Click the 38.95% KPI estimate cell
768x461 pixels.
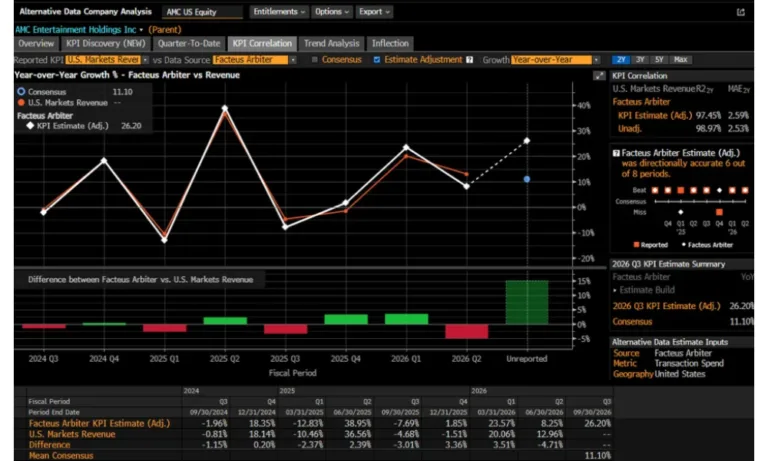tap(358, 423)
